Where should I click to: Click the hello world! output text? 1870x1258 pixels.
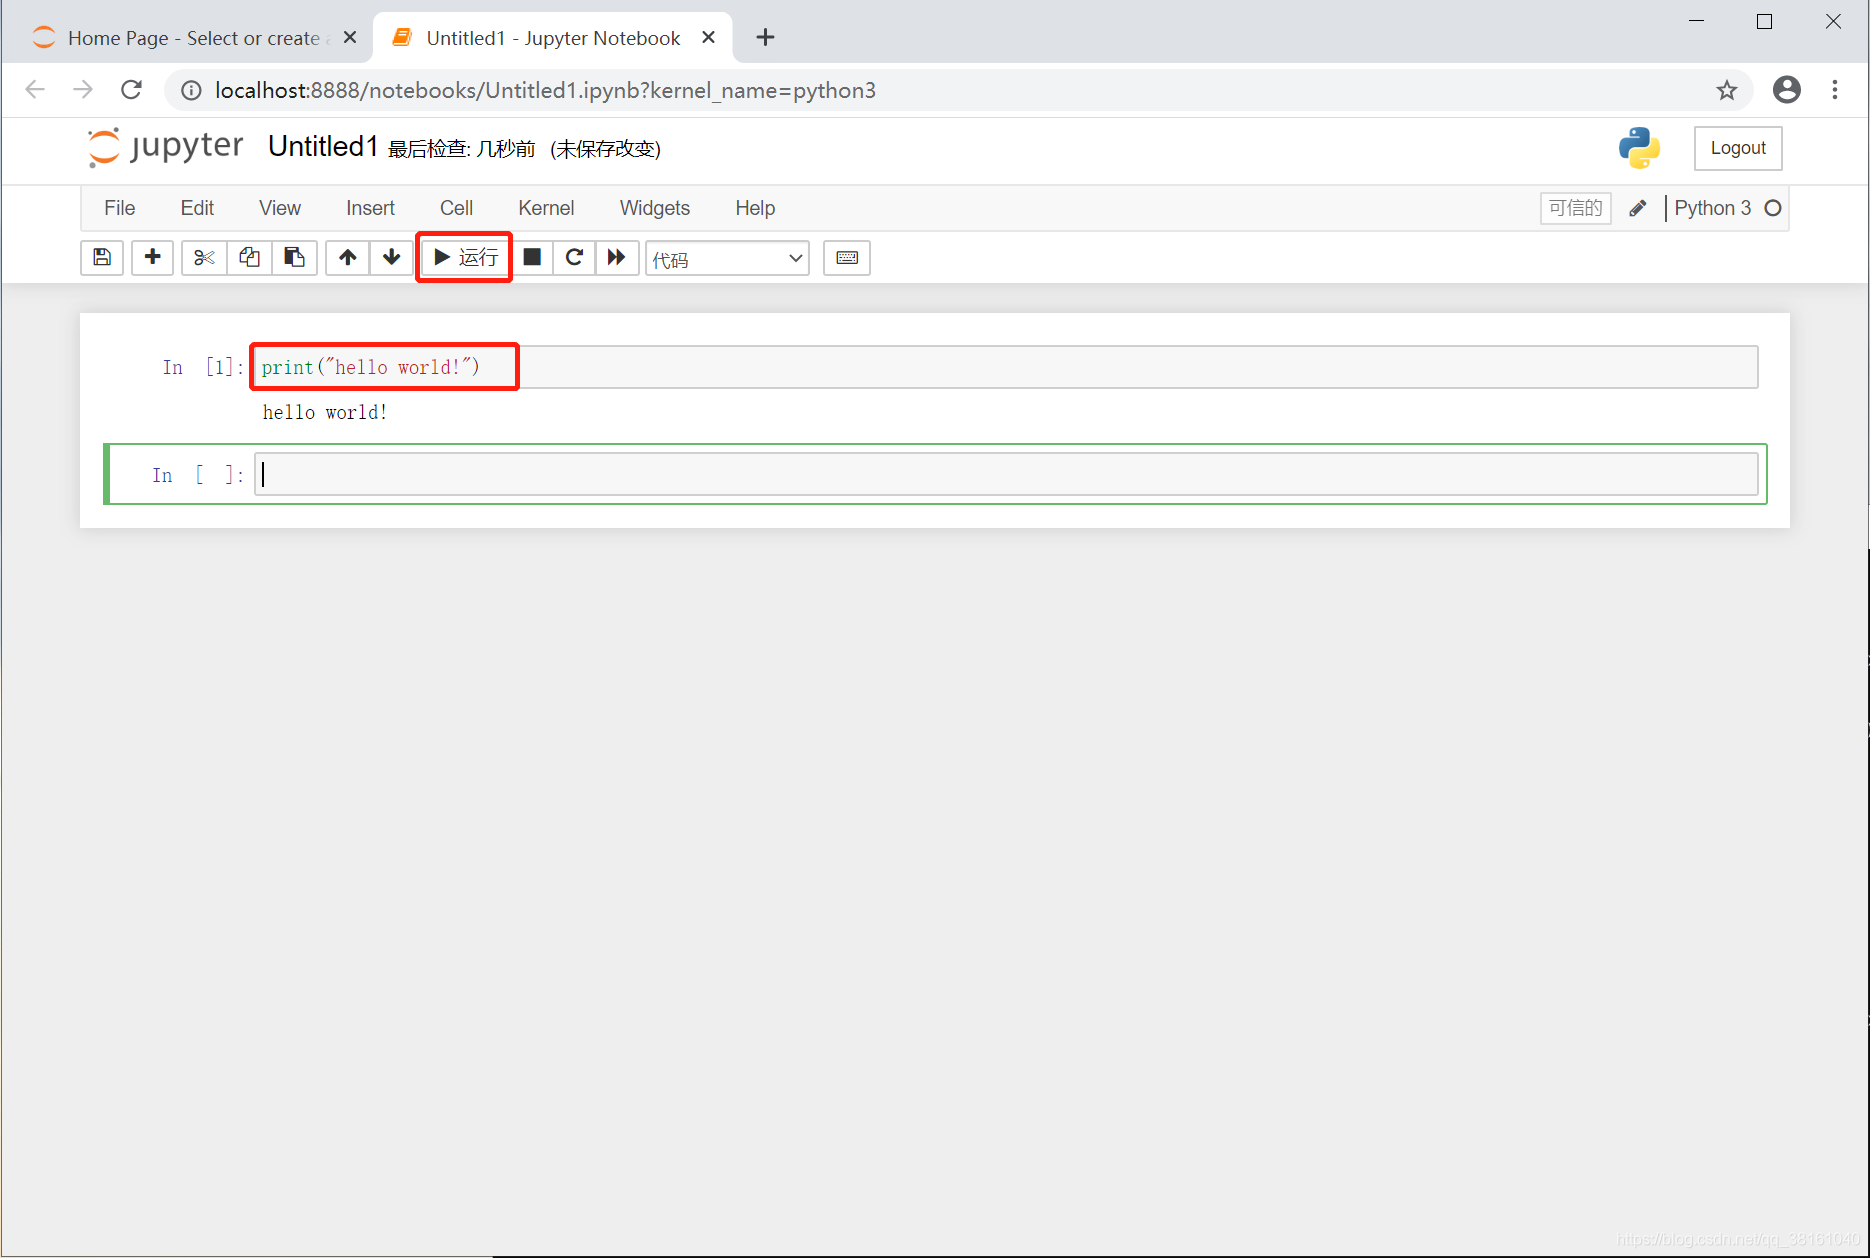[325, 412]
